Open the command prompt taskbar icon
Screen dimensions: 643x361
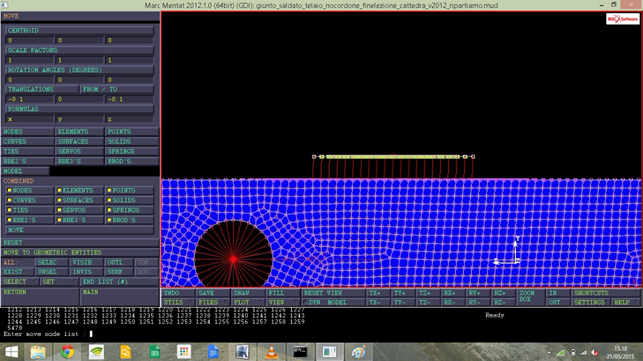pos(300,352)
